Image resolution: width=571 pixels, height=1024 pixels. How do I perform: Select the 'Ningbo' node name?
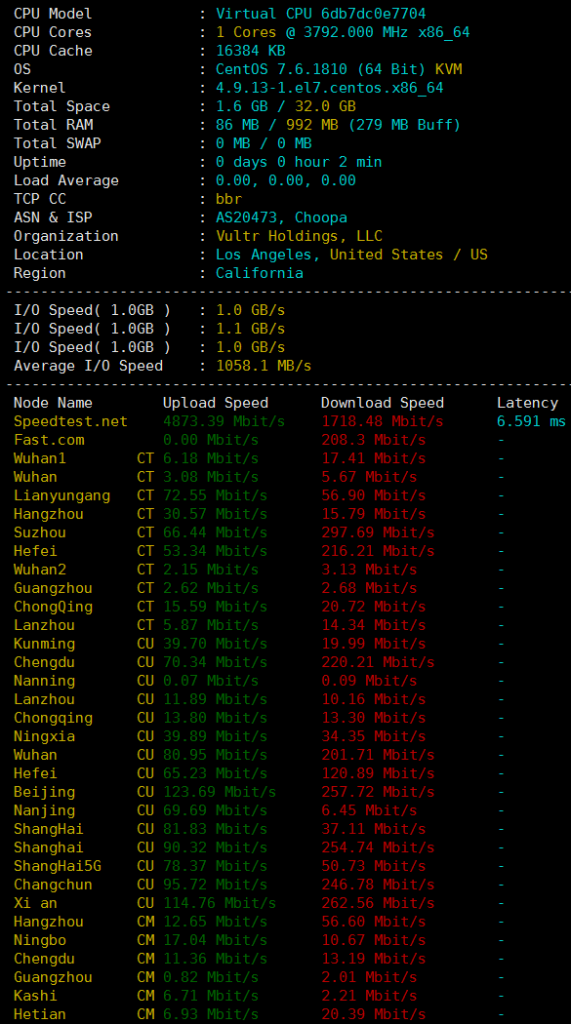pos(40,940)
